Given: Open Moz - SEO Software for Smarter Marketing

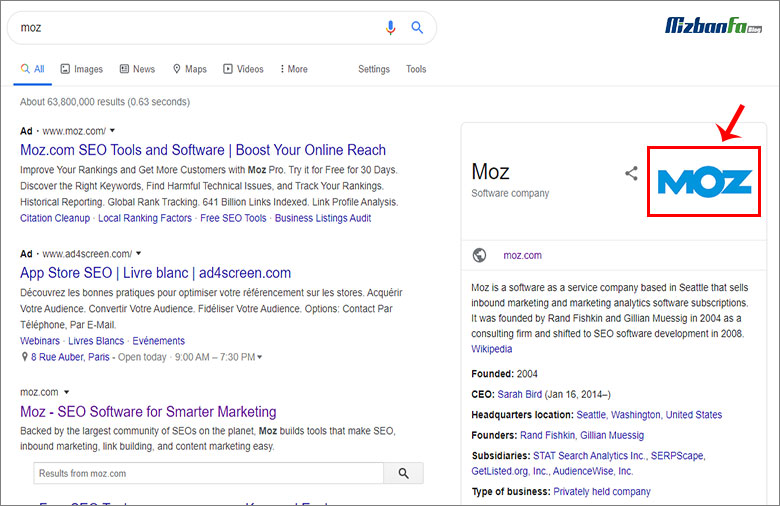Looking at the screenshot, I should tap(148, 411).
